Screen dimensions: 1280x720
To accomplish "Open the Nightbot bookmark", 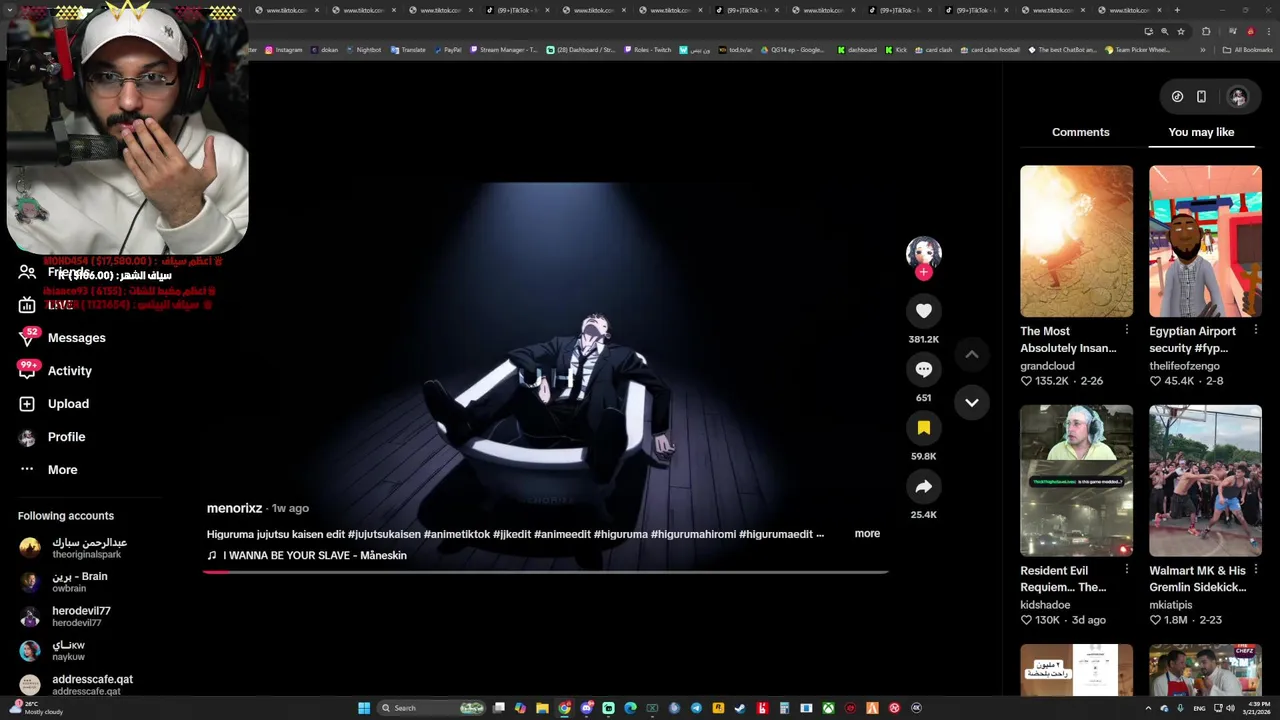I will point(364,50).
